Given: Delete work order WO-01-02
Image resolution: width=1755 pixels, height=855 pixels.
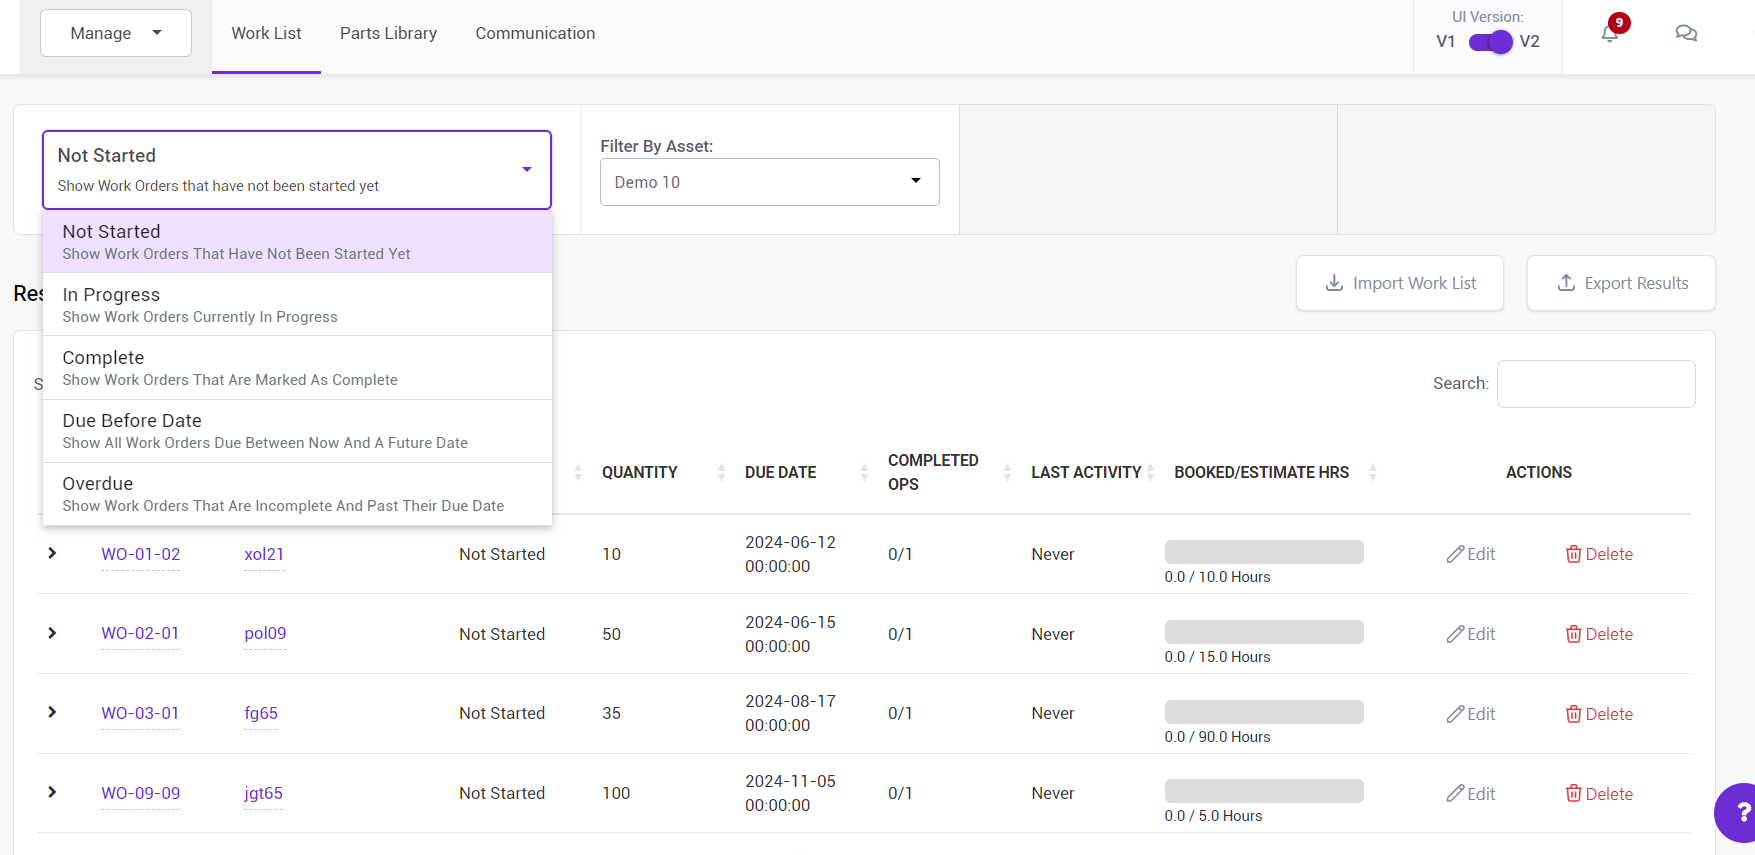Looking at the screenshot, I should [1599, 554].
